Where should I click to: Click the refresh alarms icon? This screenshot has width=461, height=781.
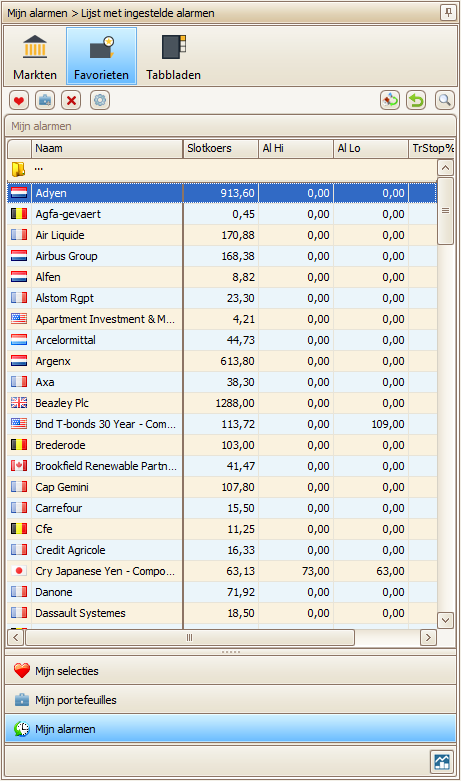pos(390,101)
